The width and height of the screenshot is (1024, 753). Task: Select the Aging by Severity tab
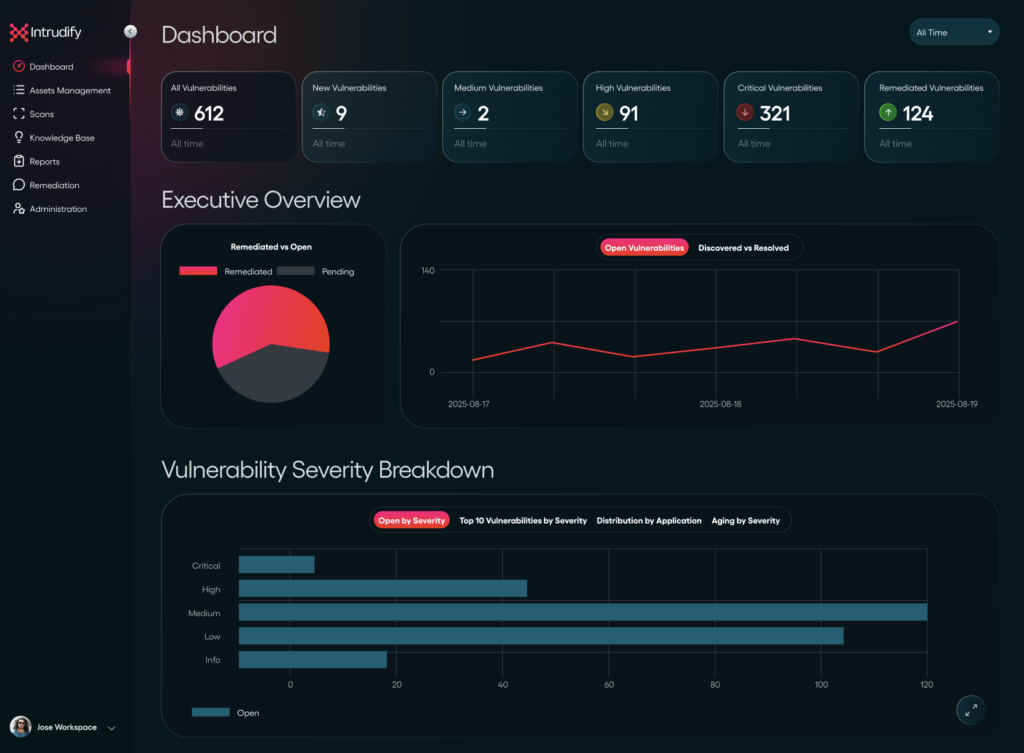pyautogui.click(x=745, y=521)
